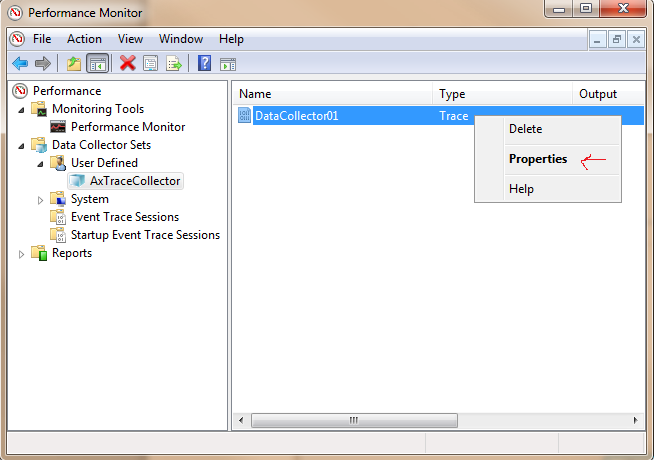Click the red Delete X toolbar icon
Image resolution: width=654 pixels, height=460 pixels.
click(128, 63)
